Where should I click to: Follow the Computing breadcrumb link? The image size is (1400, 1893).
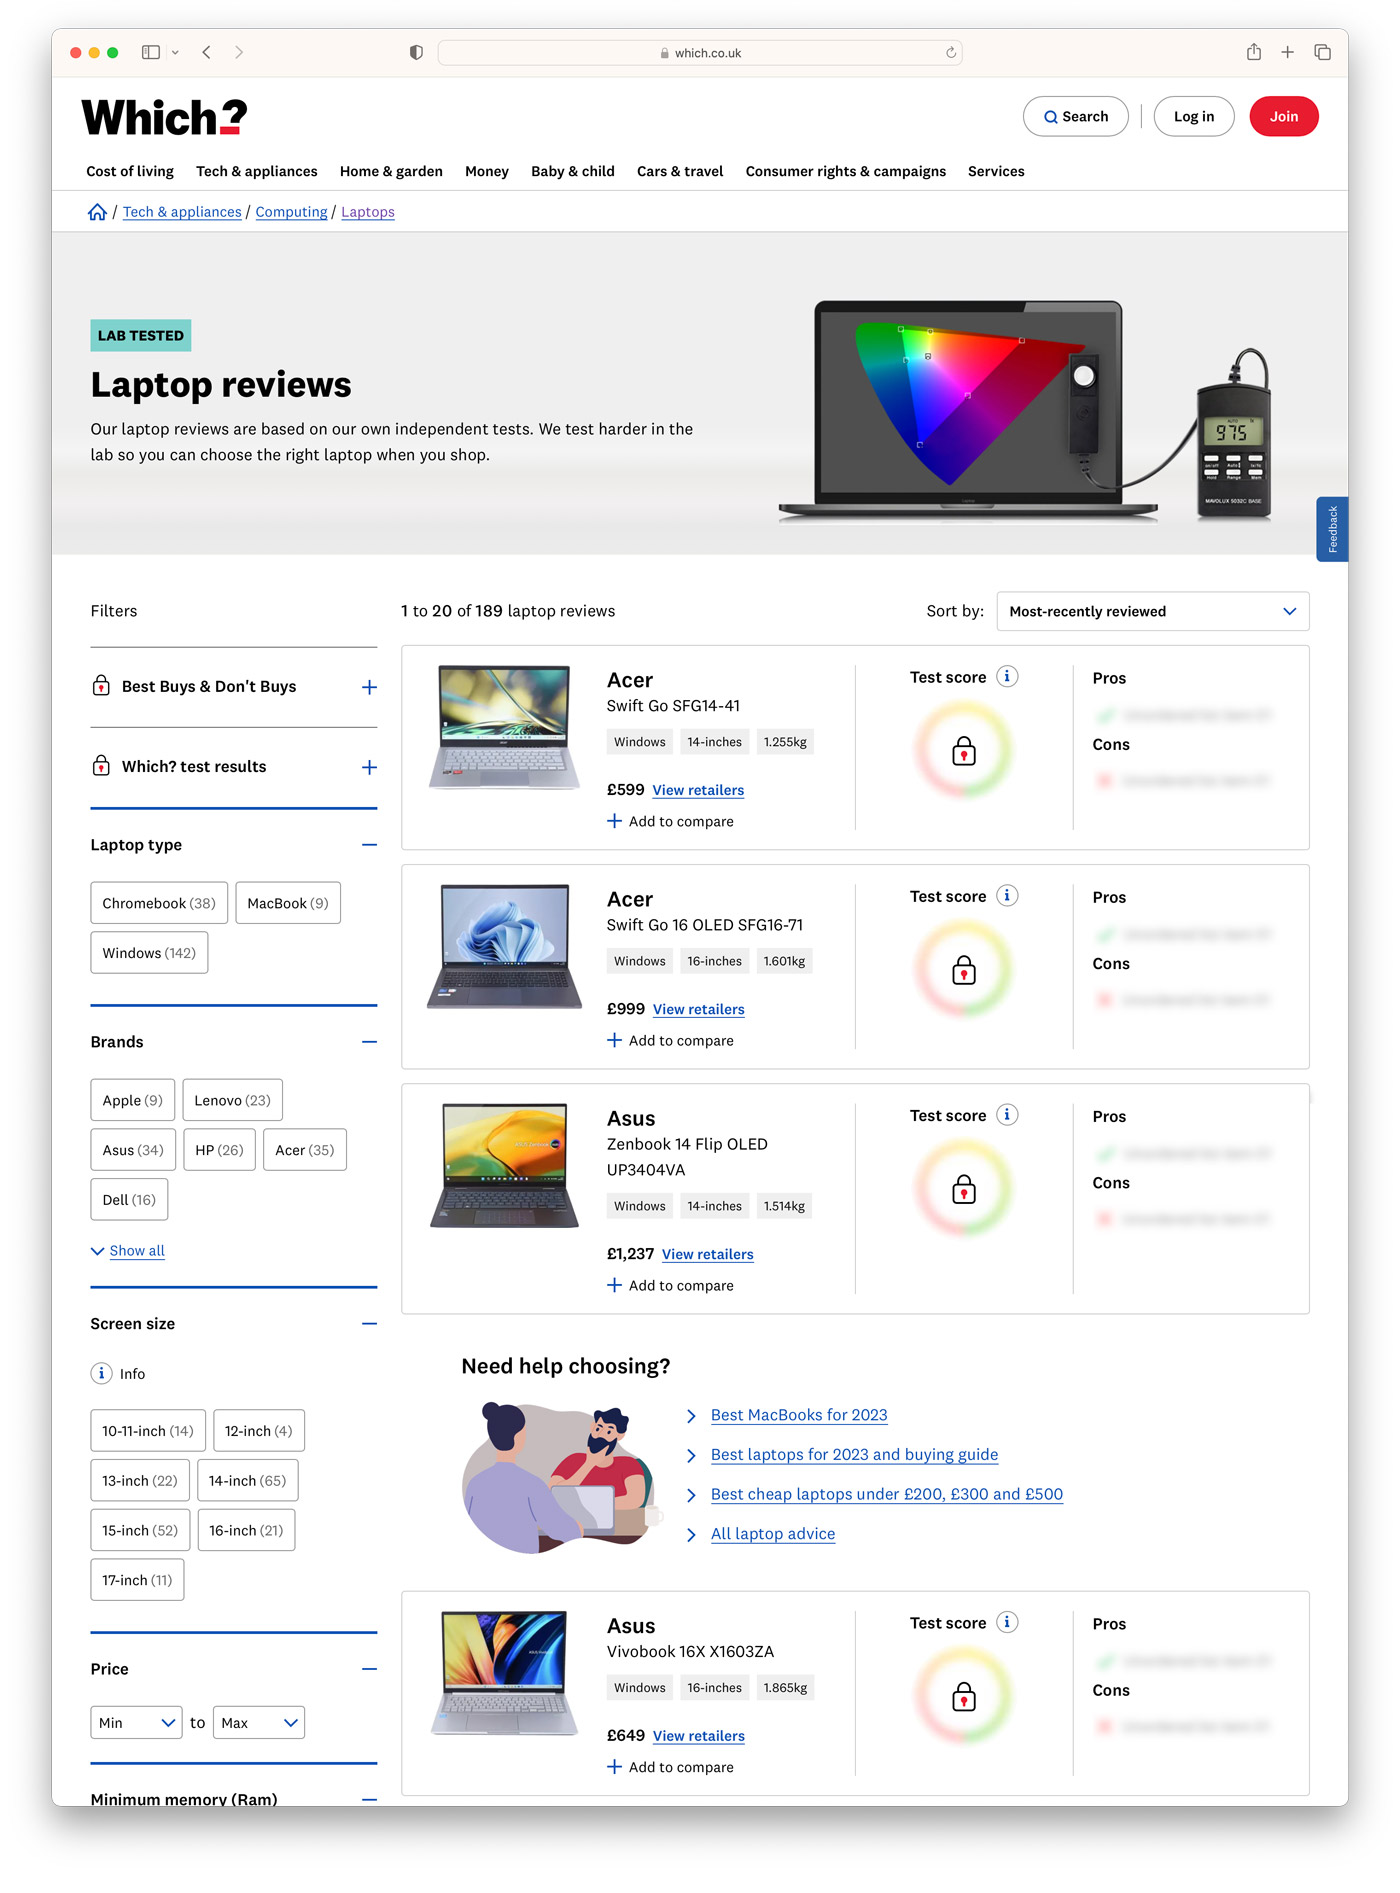tap(291, 212)
